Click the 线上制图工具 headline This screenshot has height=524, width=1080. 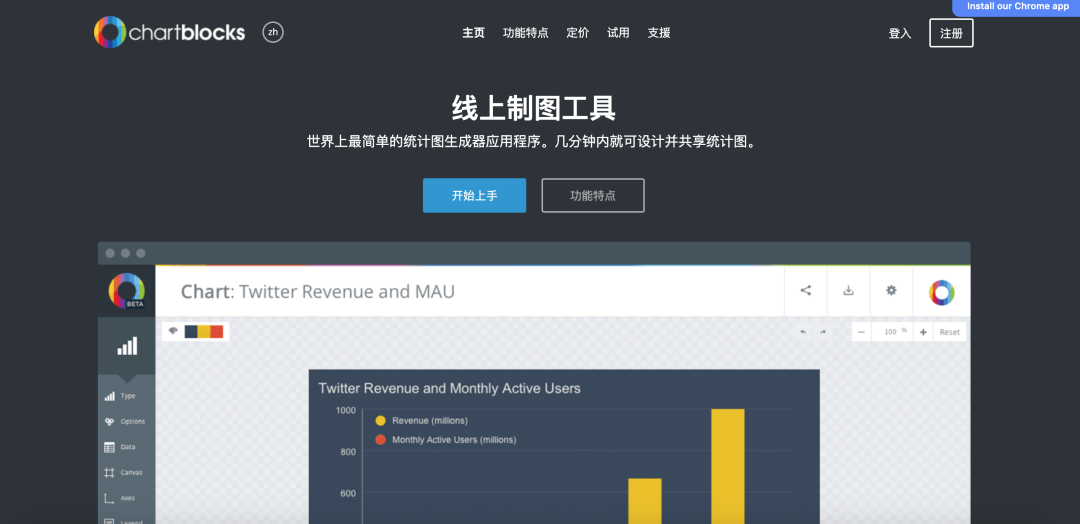534,109
